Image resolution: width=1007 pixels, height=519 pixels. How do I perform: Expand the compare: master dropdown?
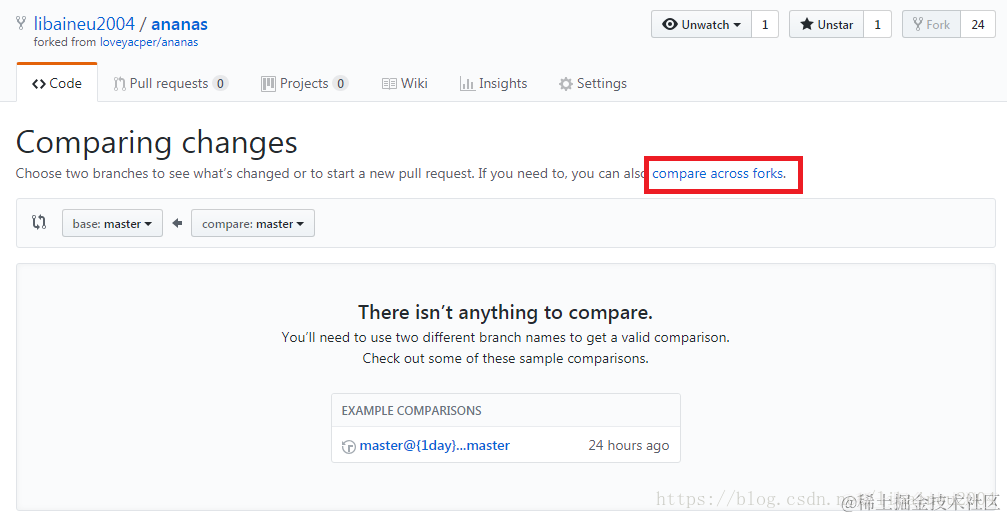pyautogui.click(x=253, y=224)
